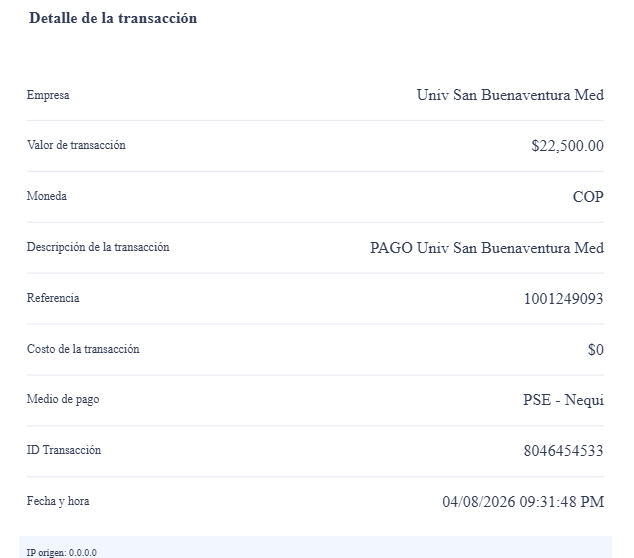Screen dimensions: 634x558
Task: Click the $22,500.00 amount
Action: [567, 146]
